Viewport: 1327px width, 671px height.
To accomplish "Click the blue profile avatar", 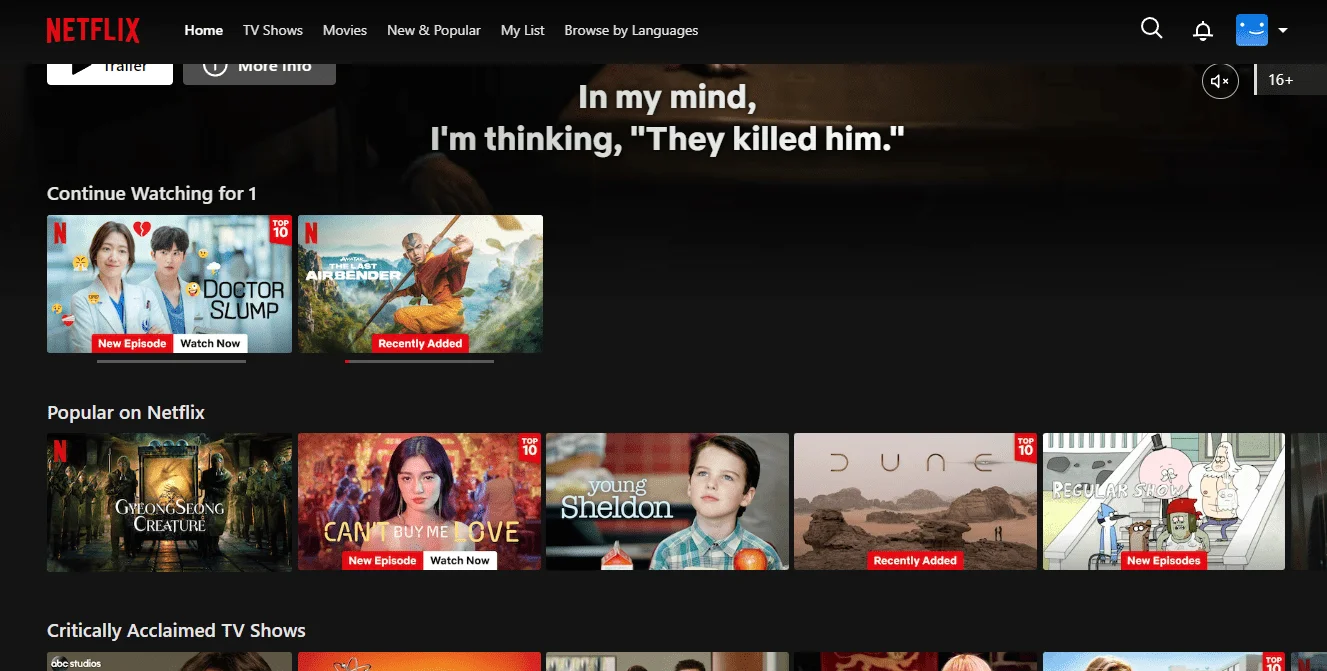I will pos(1252,30).
